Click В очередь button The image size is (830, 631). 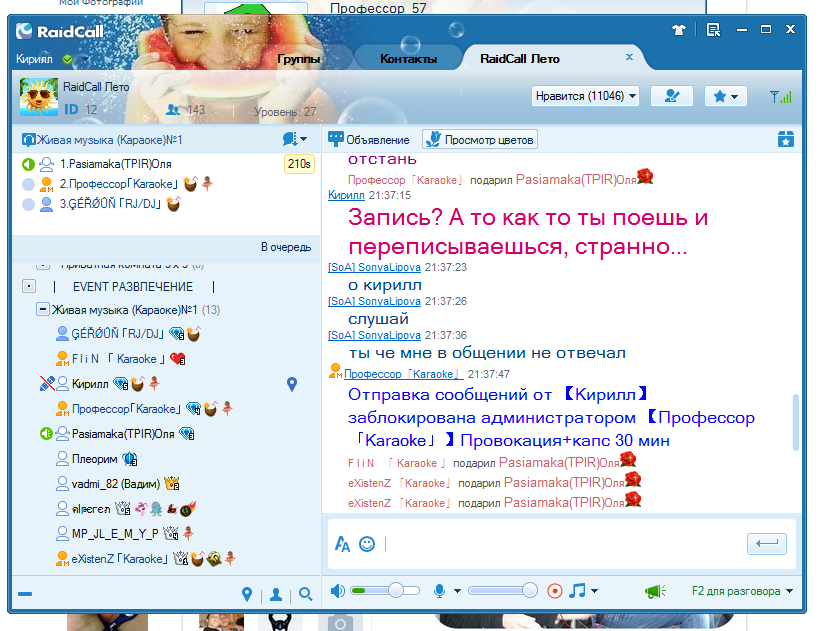[286, 247]
